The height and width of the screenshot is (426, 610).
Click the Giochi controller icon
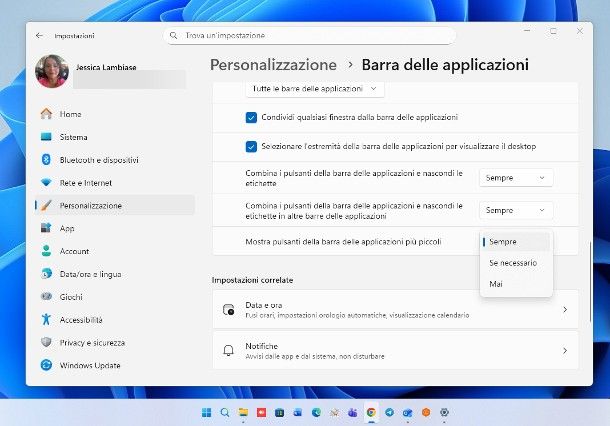46,297
